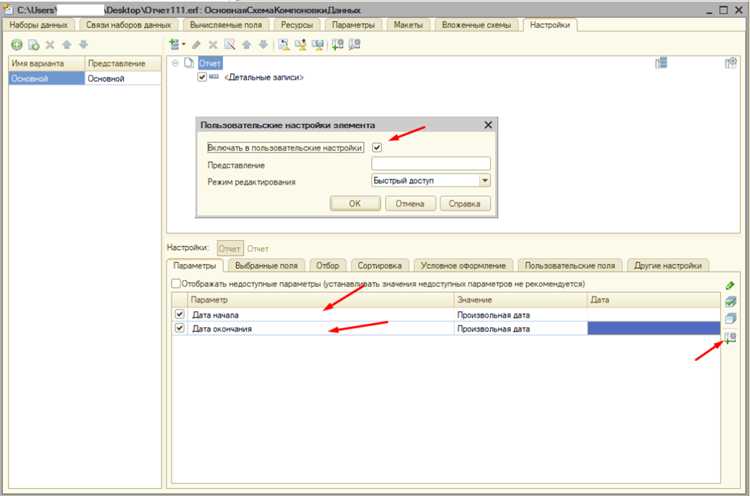750x496 pixels.
Task: Toggle the Детальные записи checkbox
Action: [x=202, y=77]
